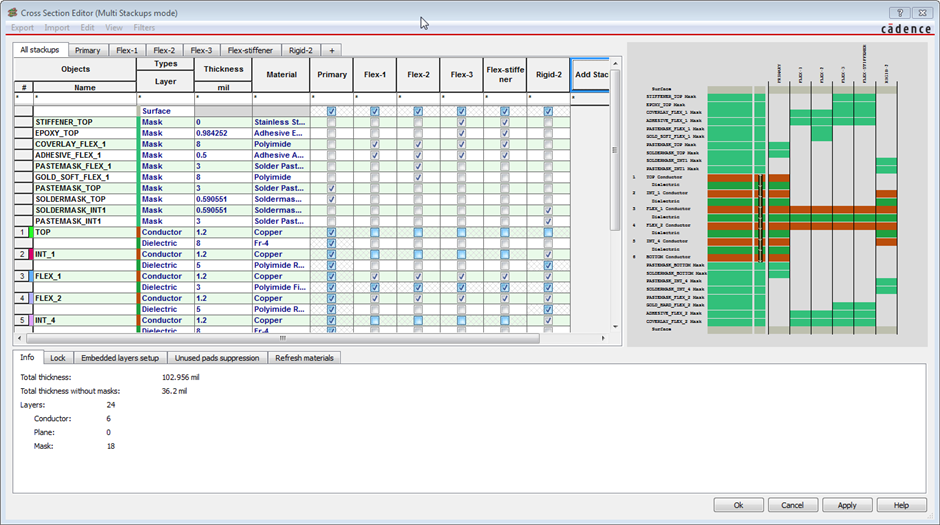
Task: Select the COVERLAY_FLEX_1 layer name cell
Action: coord(85,144)
